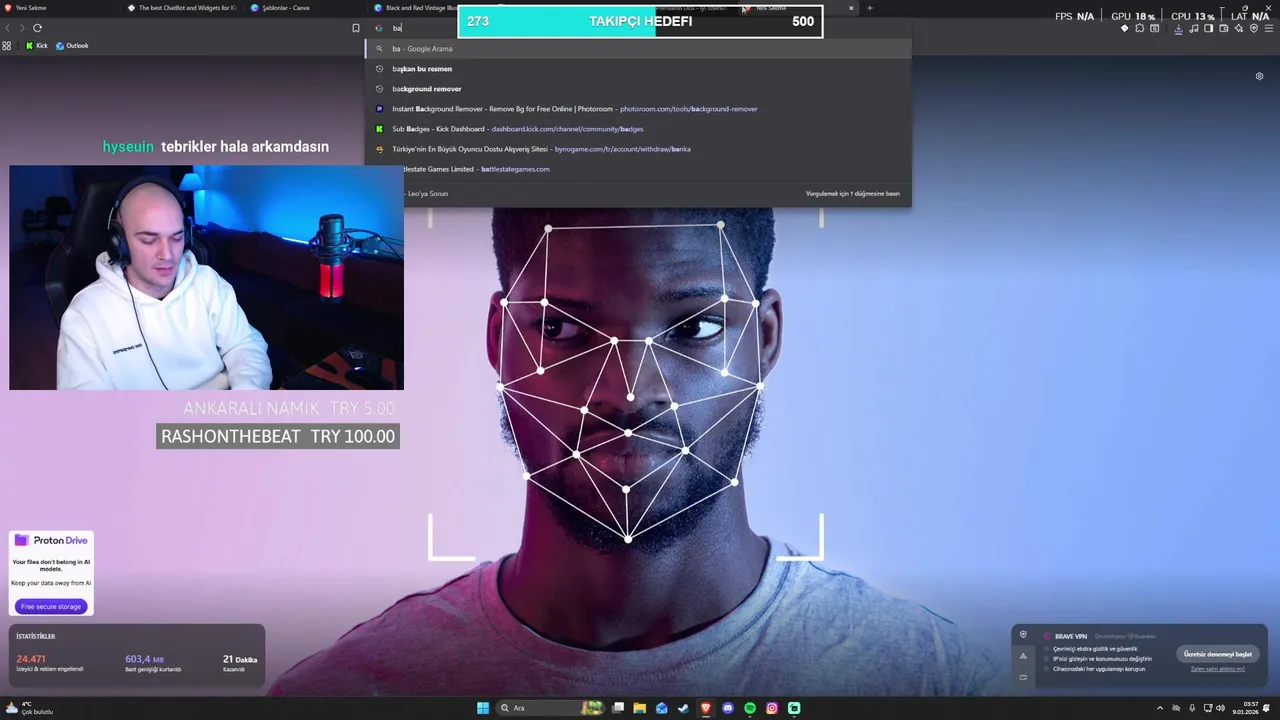Viewport: 1280px width, 720px height.
Task: Click the weather widget on the taskbar
Action: click(x=28, y=708)
